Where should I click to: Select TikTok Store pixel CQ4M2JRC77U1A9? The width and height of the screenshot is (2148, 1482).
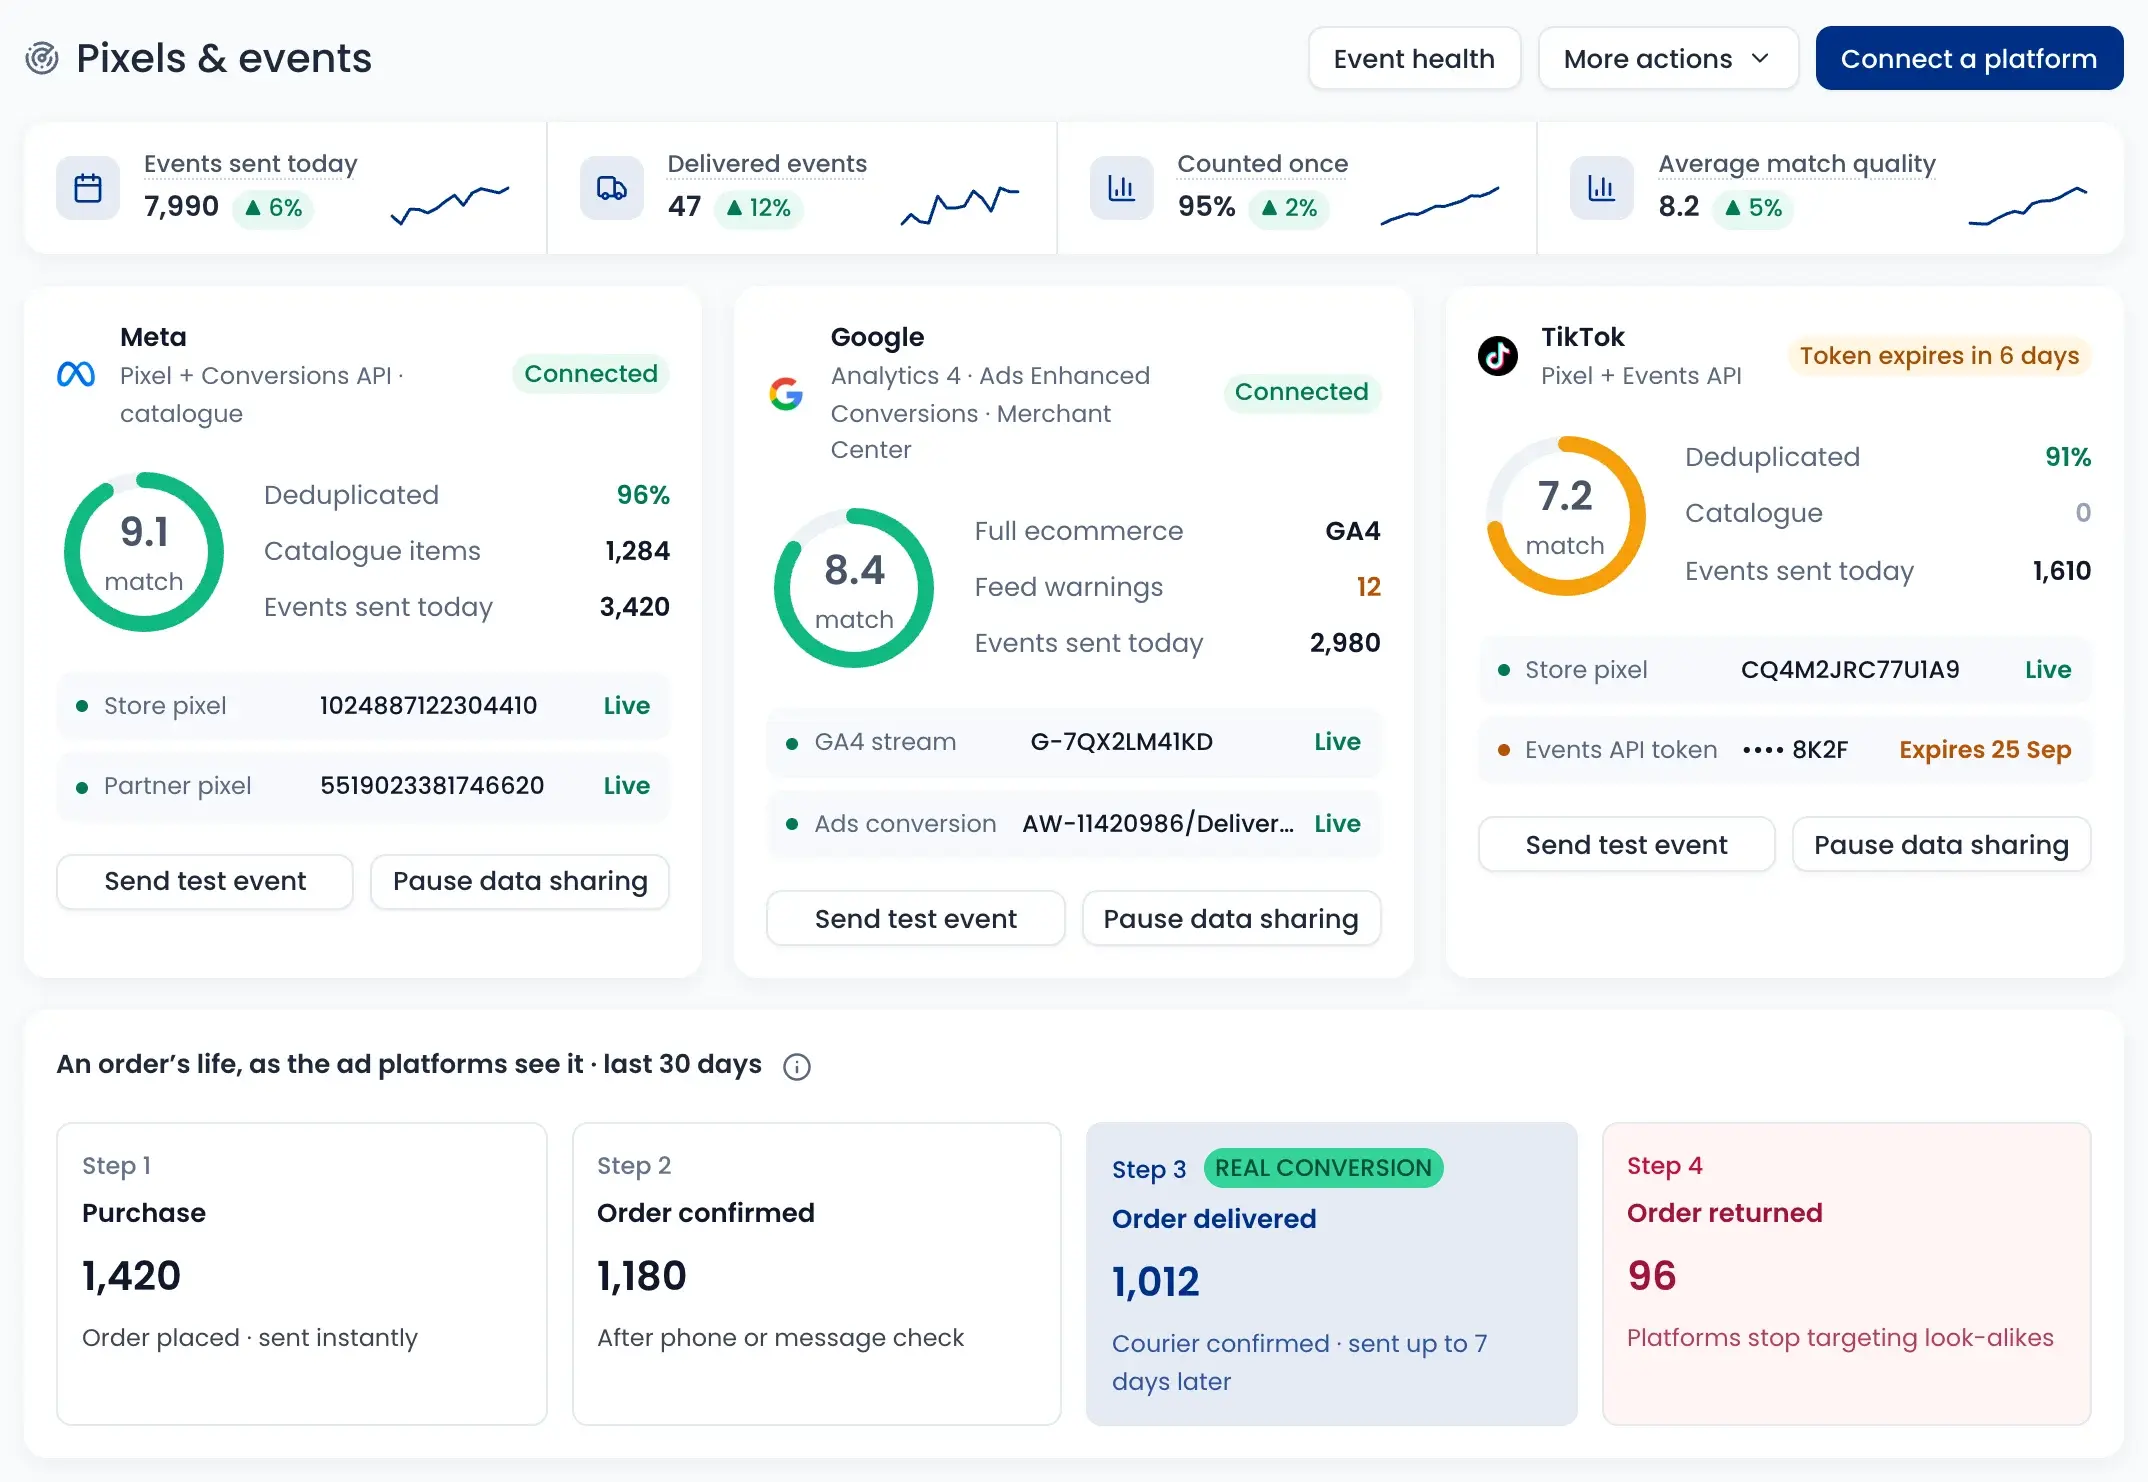1850,670
